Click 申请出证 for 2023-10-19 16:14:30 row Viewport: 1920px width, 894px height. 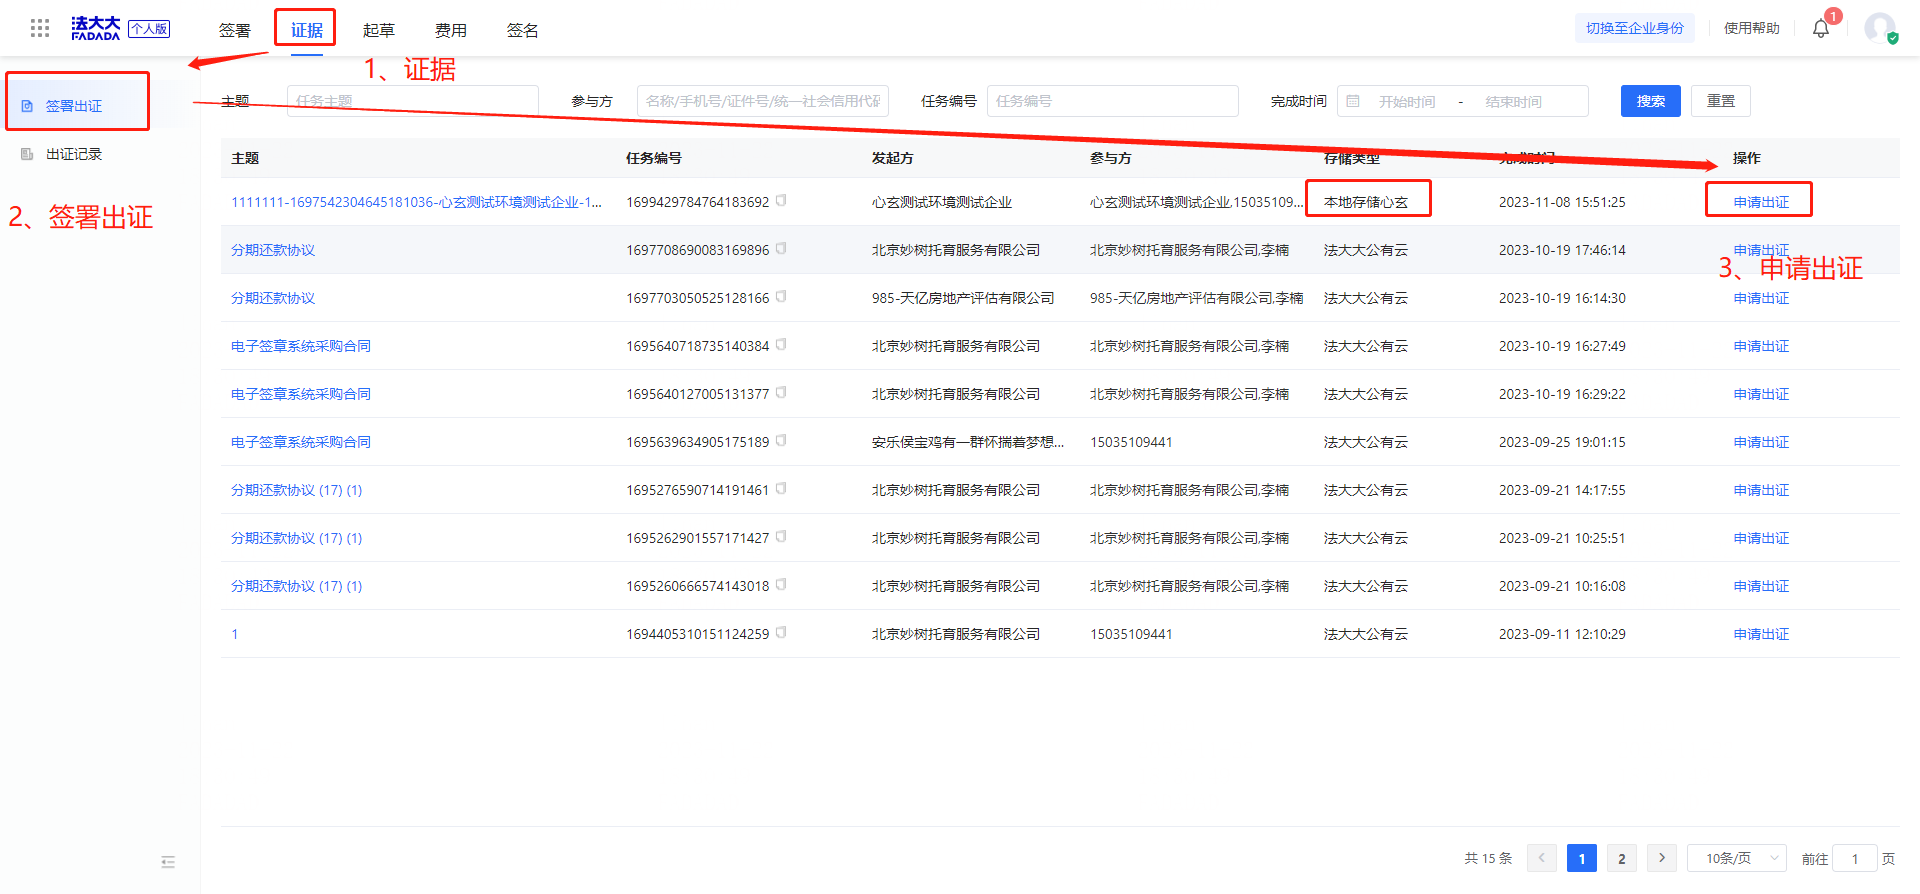pyautogui.click(x=1761, y=298)
